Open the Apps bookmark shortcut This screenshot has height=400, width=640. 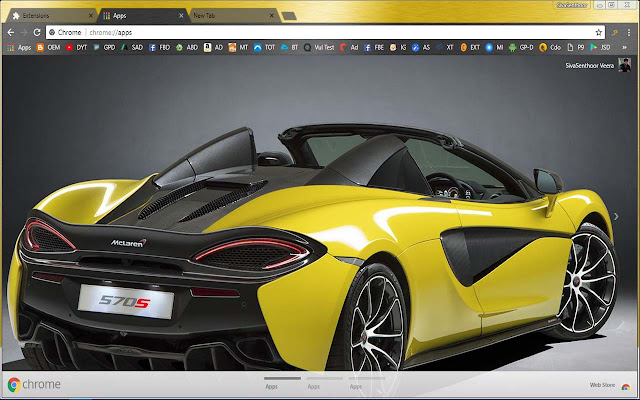pyautogui.click(x=19, y=47)
